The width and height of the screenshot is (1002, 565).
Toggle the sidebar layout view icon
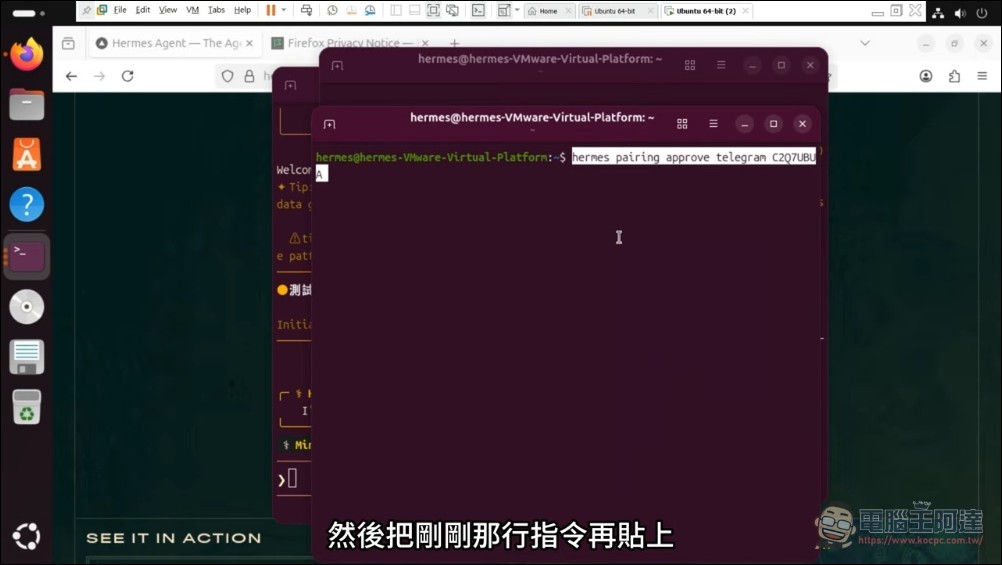point(396,10)
